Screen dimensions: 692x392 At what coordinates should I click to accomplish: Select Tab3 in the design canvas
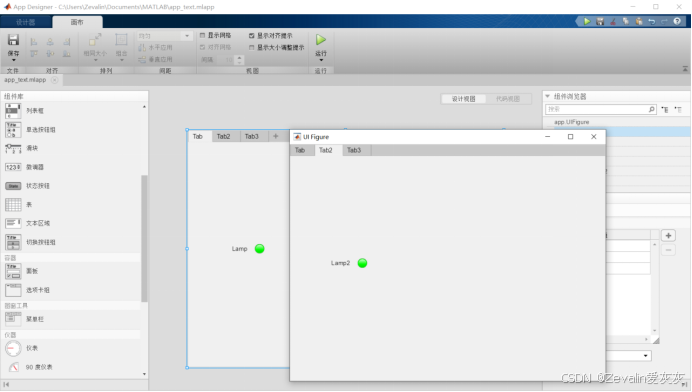(252, 136)
